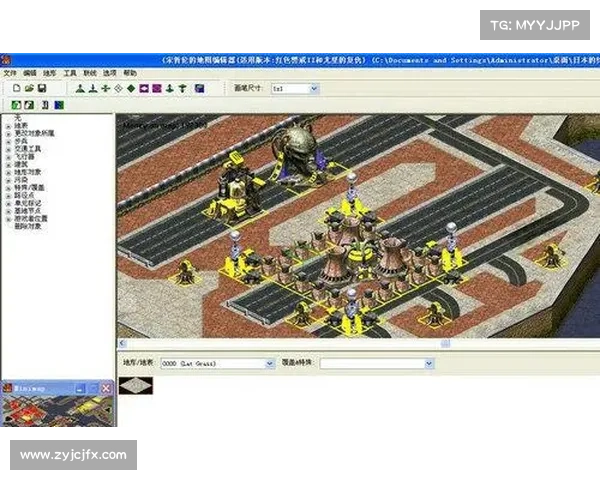Click the dark blue icon ending the top toolbar

(x=199, y=88)
